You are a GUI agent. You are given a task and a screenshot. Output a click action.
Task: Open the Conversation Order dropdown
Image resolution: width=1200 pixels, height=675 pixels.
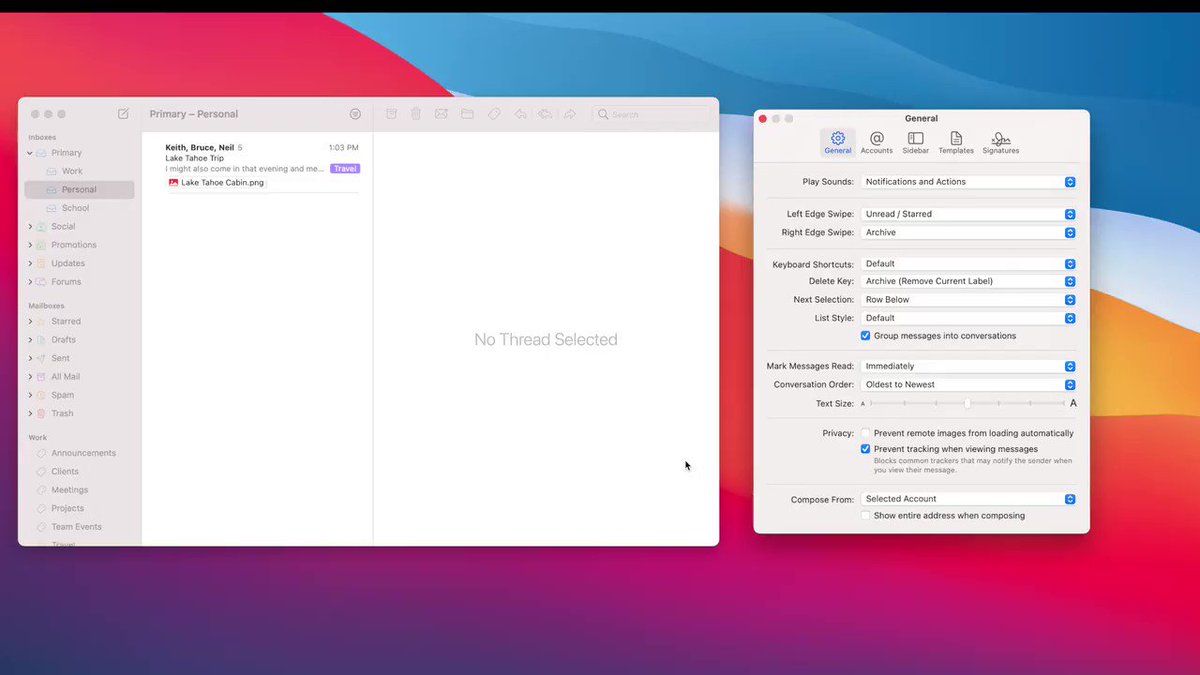tap(969, 385)
